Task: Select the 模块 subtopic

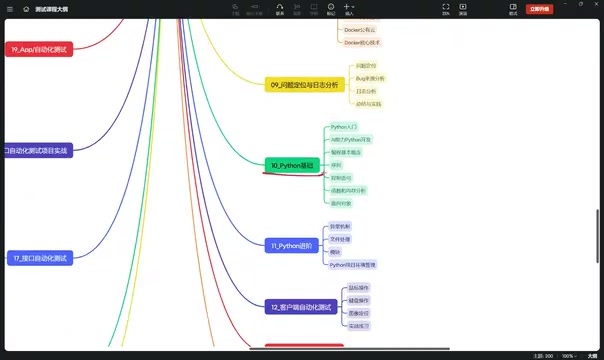Action: pyautogui.click(x=335, y=252)
